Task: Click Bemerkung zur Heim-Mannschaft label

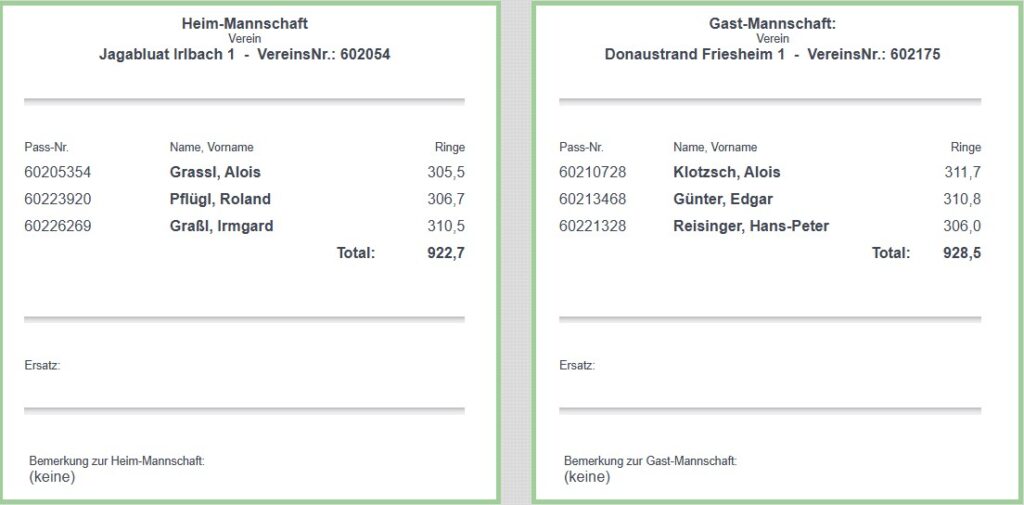Action: [x=117, y=461]
